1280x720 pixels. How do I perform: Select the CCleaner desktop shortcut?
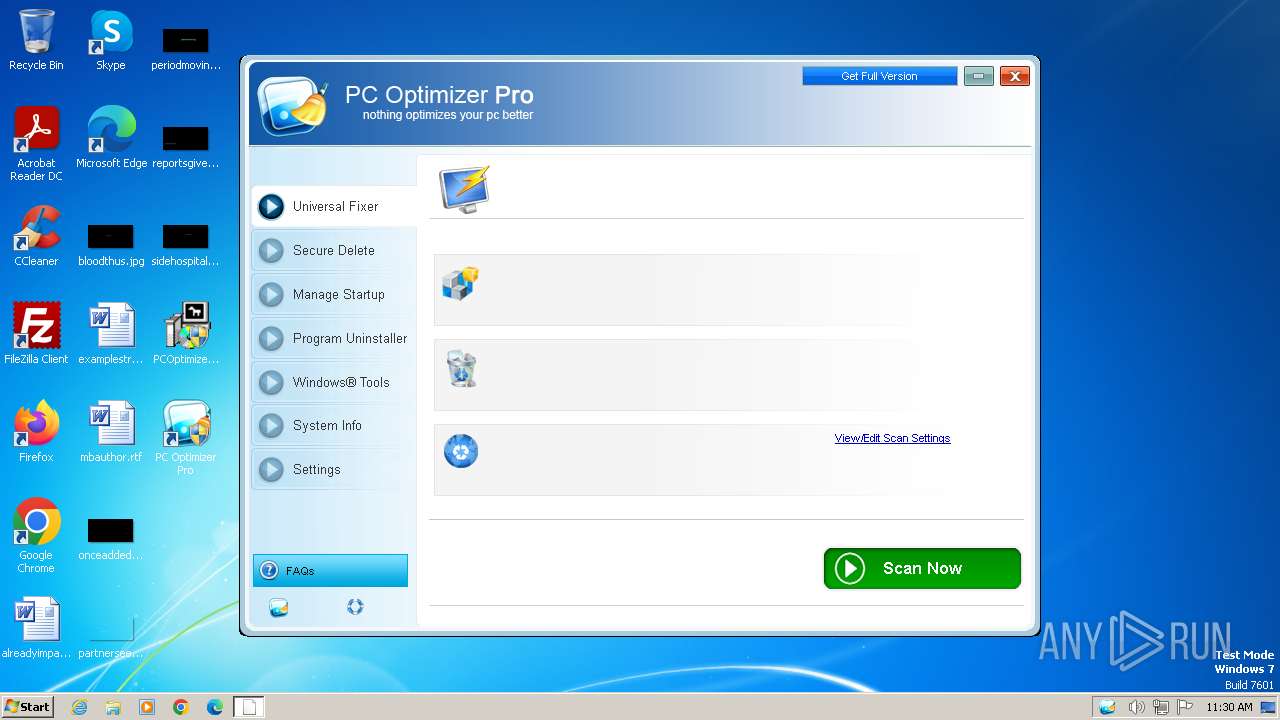coord(36,236)
